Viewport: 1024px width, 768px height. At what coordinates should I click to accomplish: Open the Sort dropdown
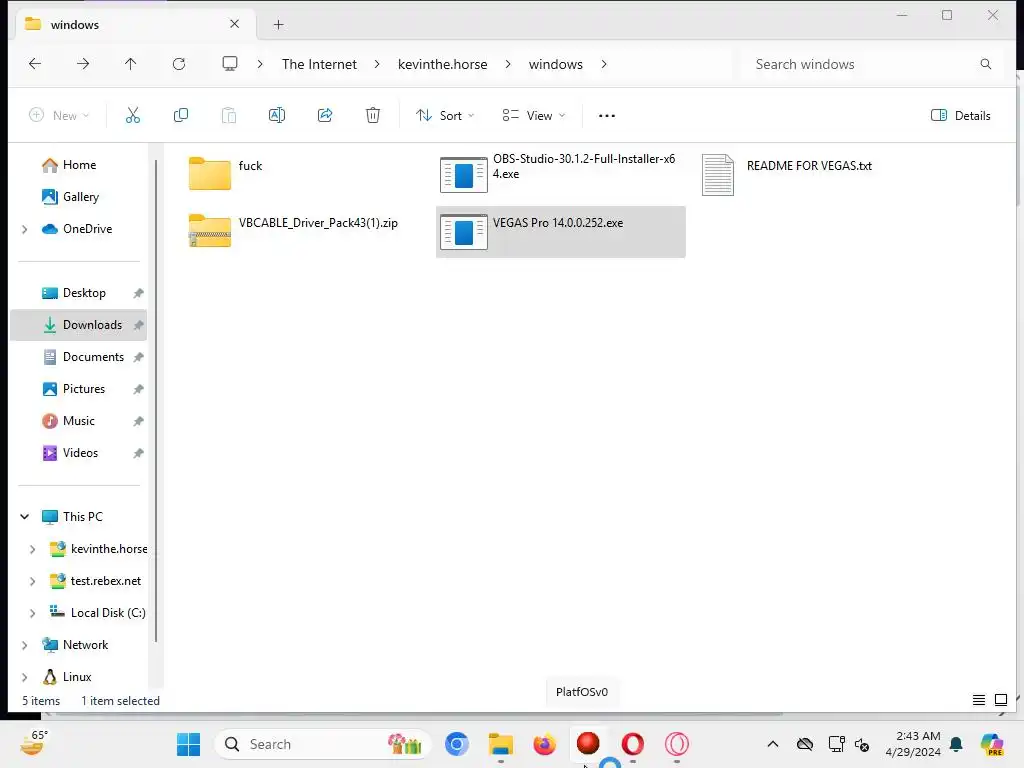point(445,116)
